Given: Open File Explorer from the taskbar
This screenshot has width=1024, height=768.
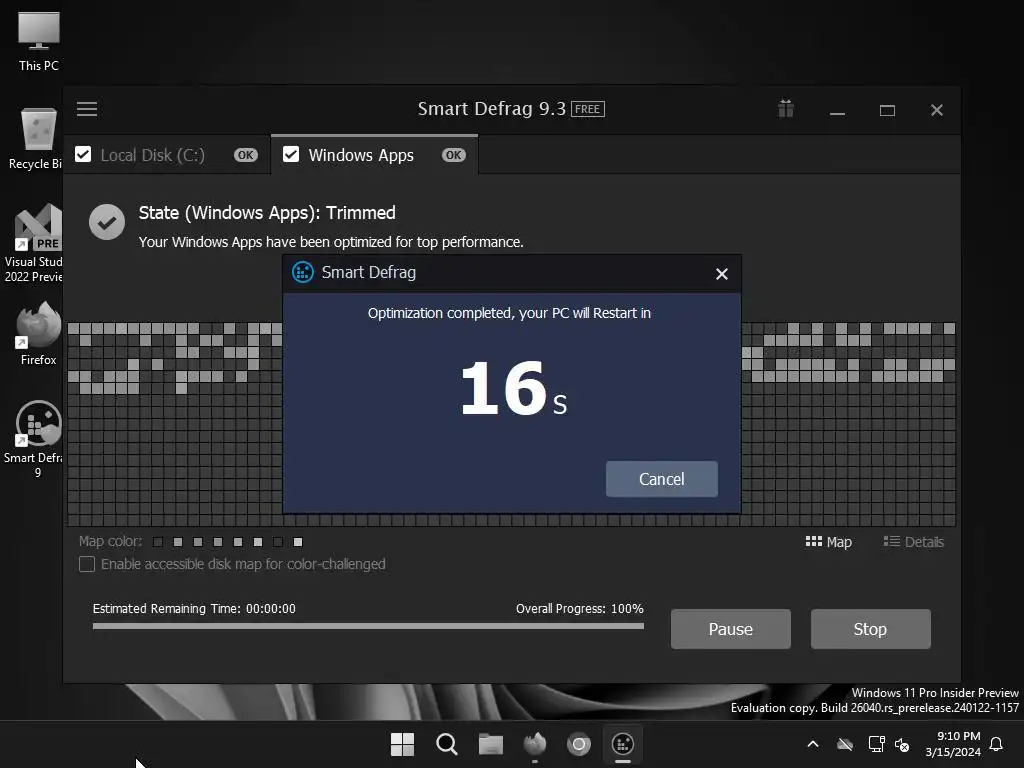Looking at the screenshot, I should (490, 744).
